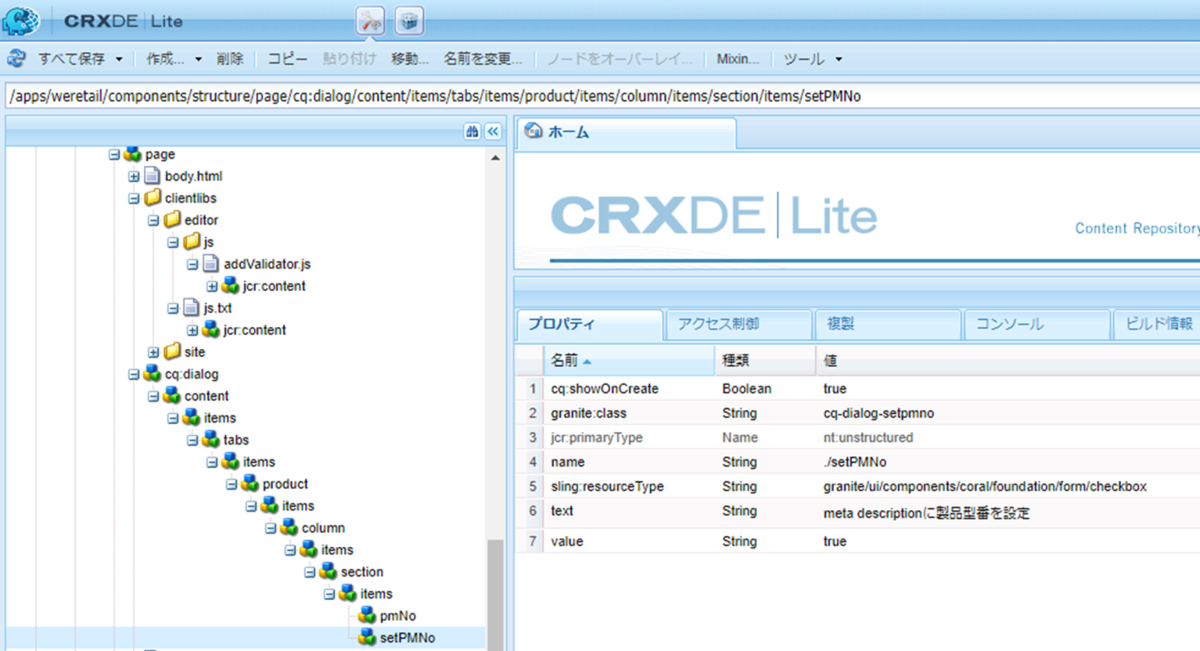Expand the body.html node
Image resolution: width=1200 pixels, height=651 pixels.
click(x=134, y=176)
